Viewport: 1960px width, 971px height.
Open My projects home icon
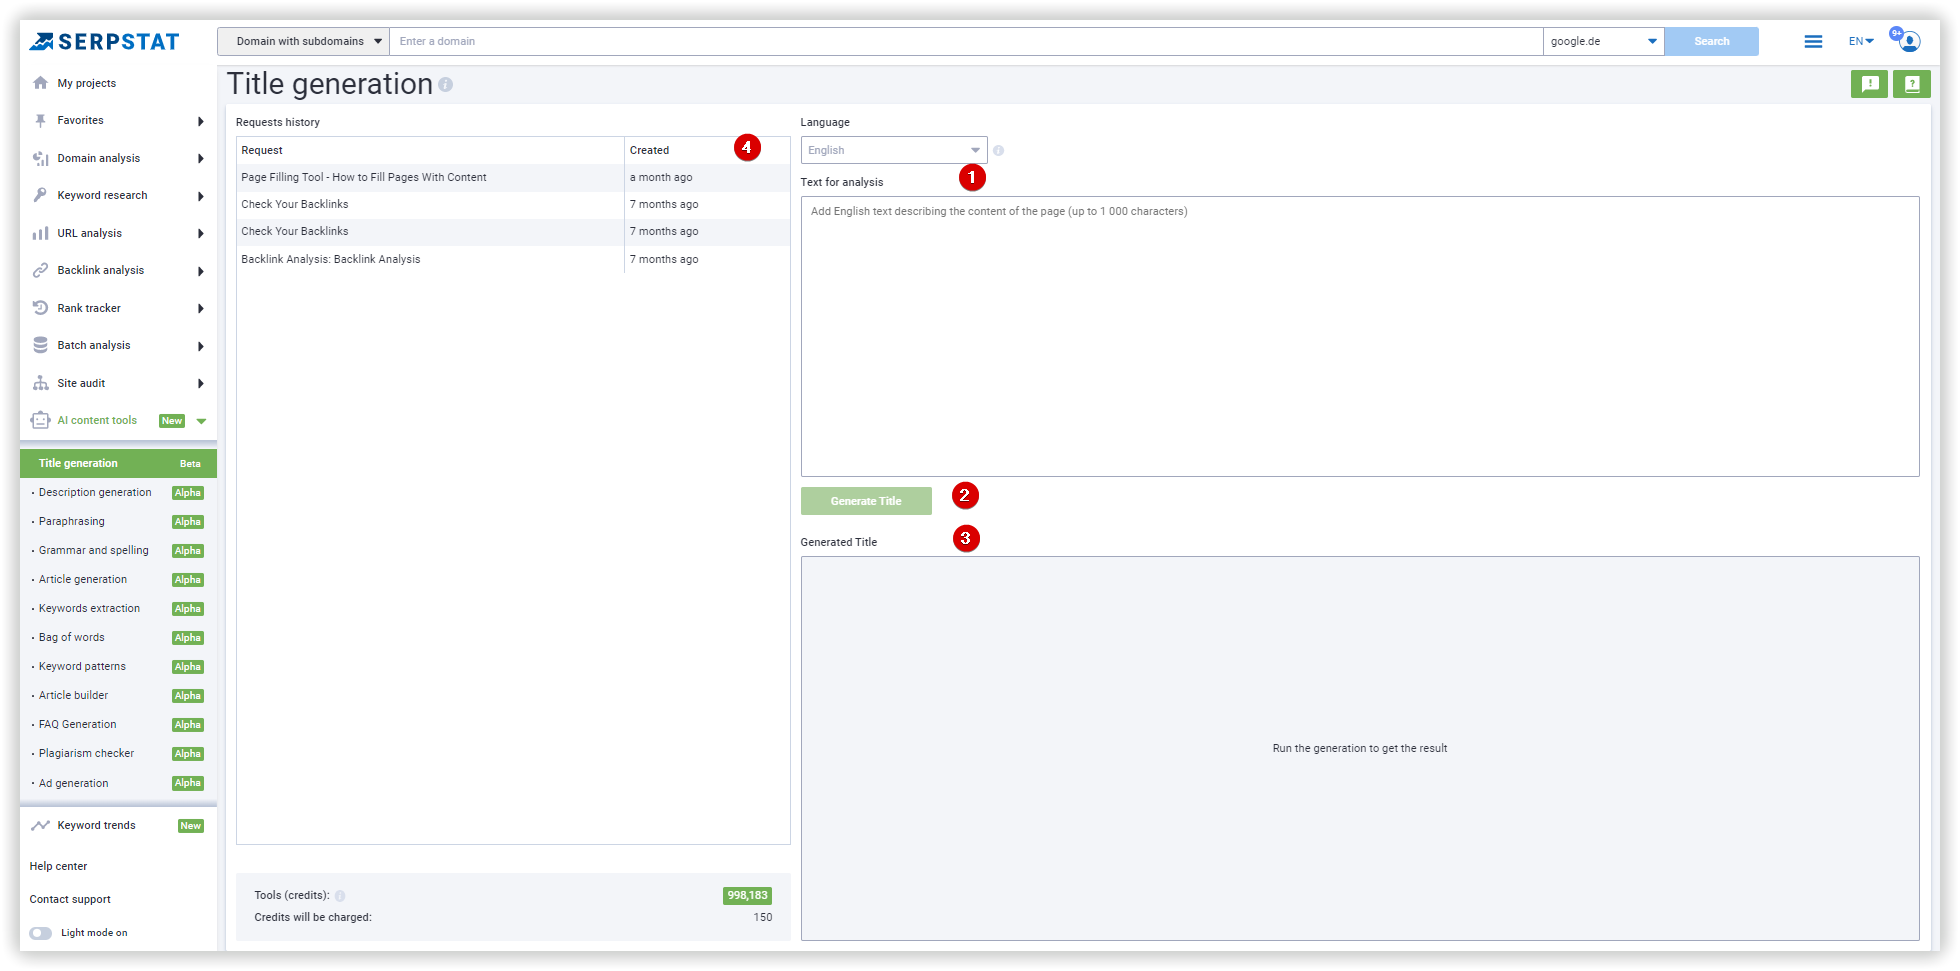tap(40, 83)
